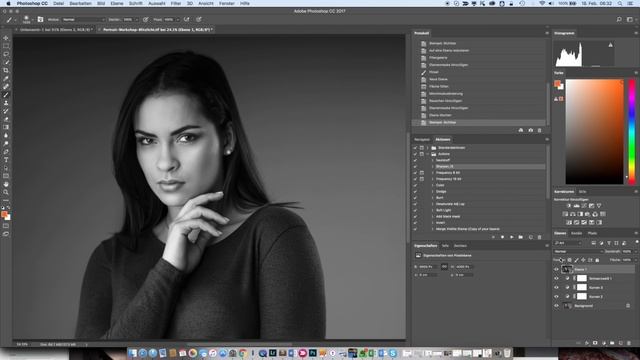Expand the Standardaktionen action set
Screen dimensions: 640x360
pos(428,148)
